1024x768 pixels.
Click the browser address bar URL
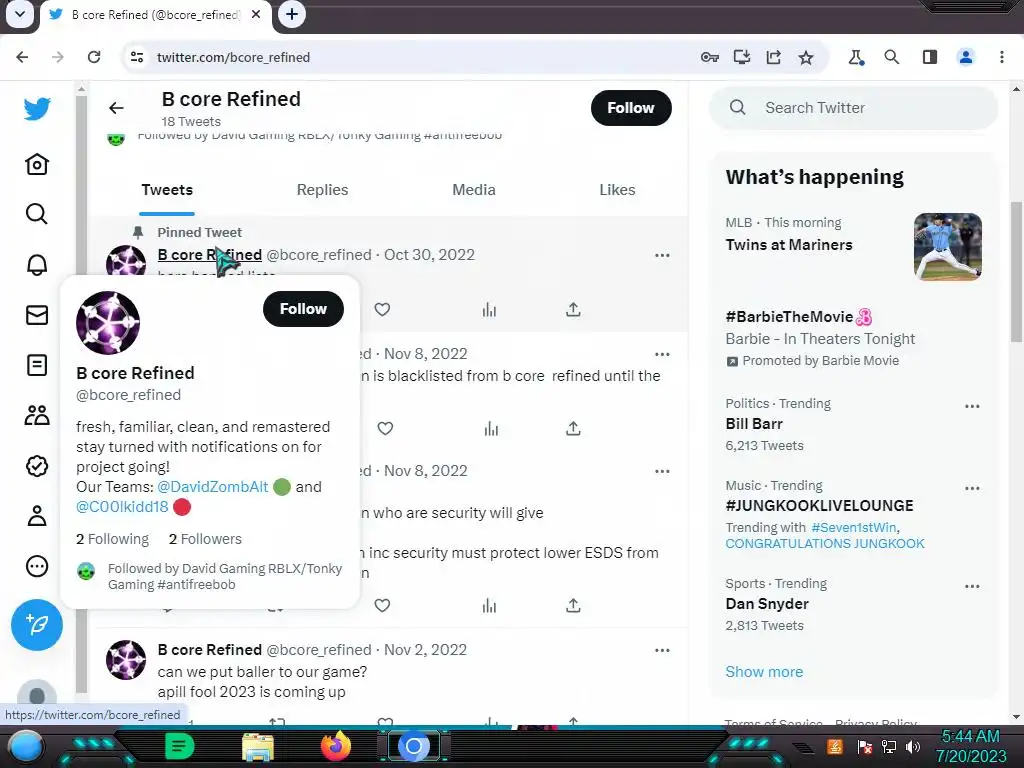click(x=233, y=57)
